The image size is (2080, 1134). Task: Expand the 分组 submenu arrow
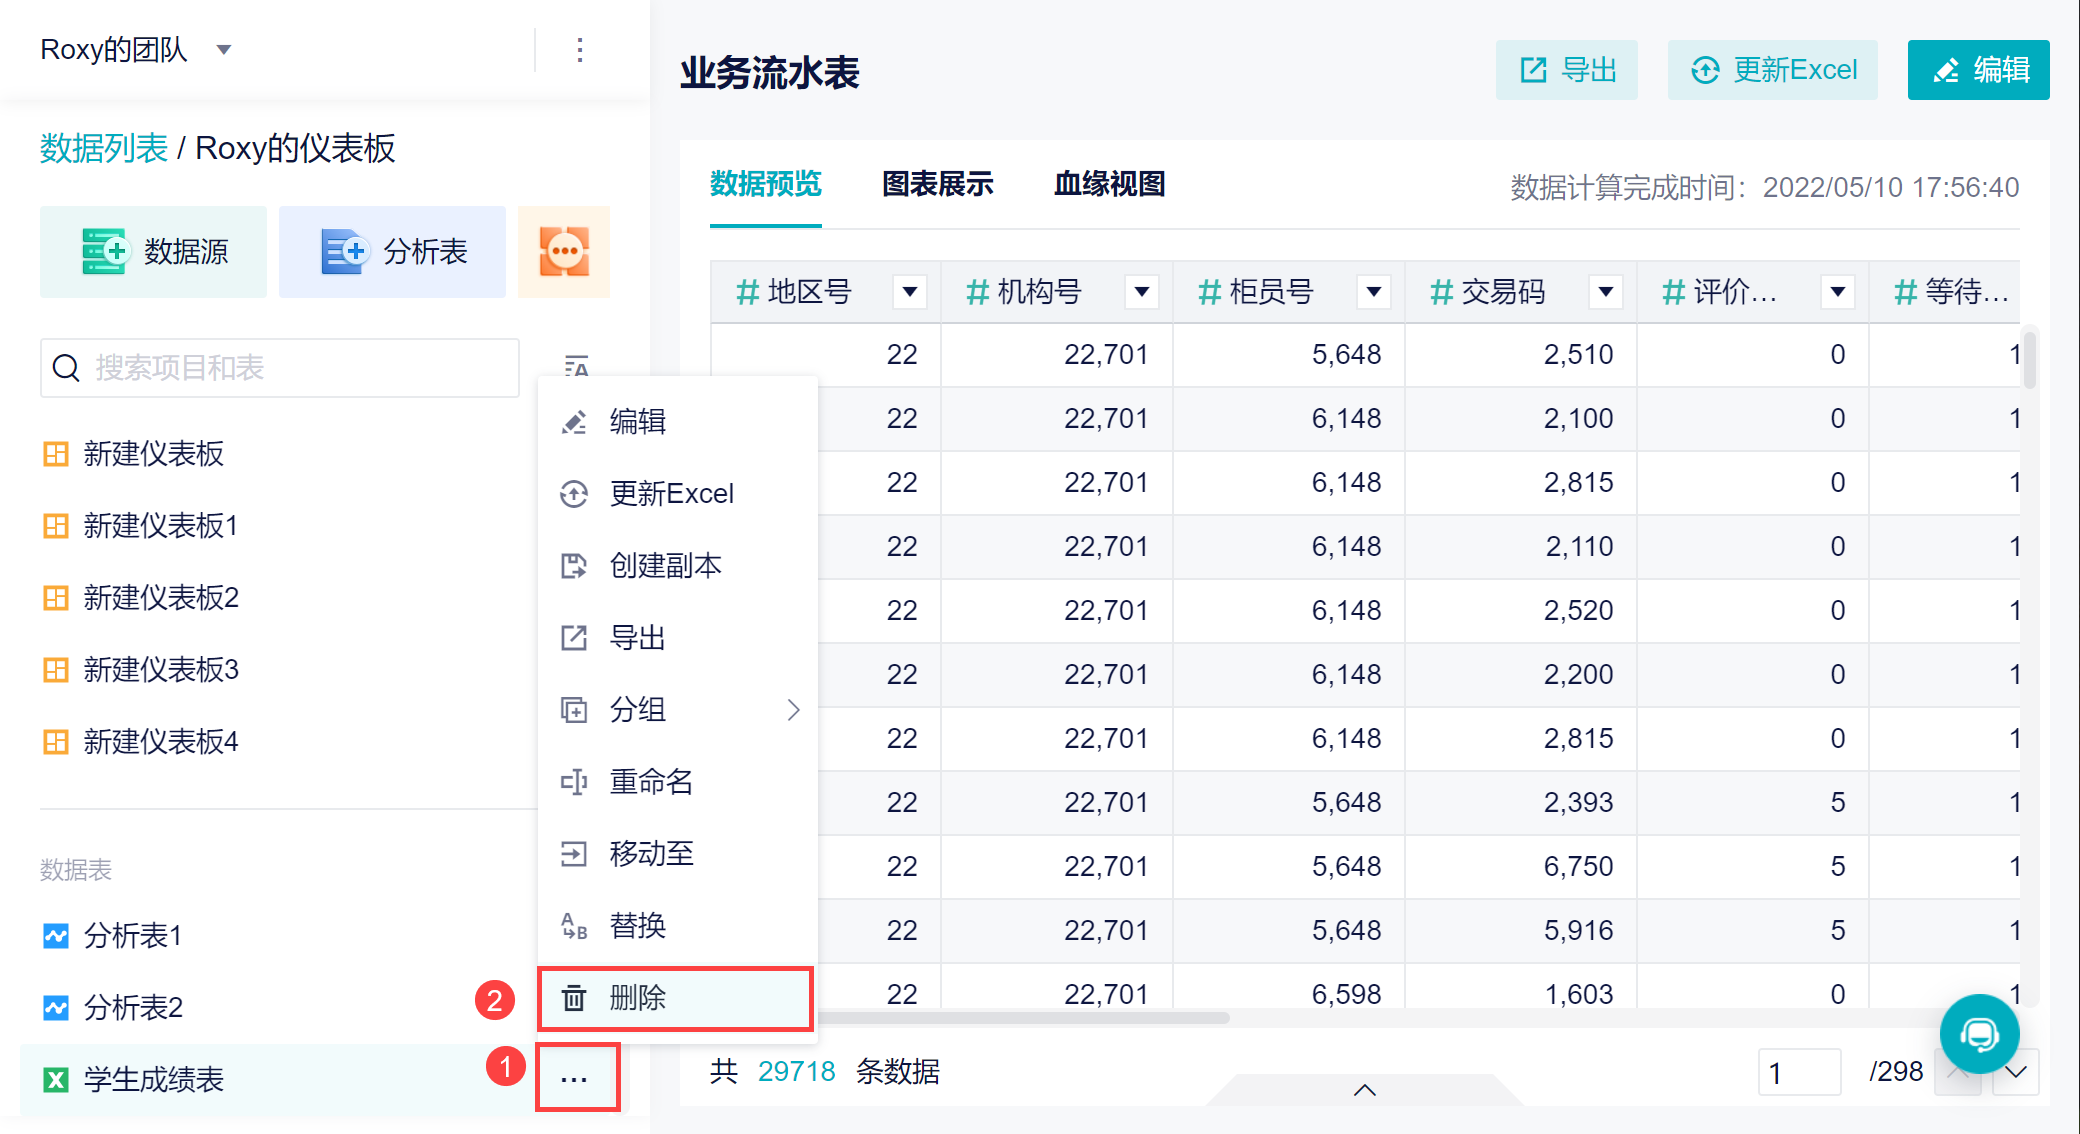(x=793, y=710)
